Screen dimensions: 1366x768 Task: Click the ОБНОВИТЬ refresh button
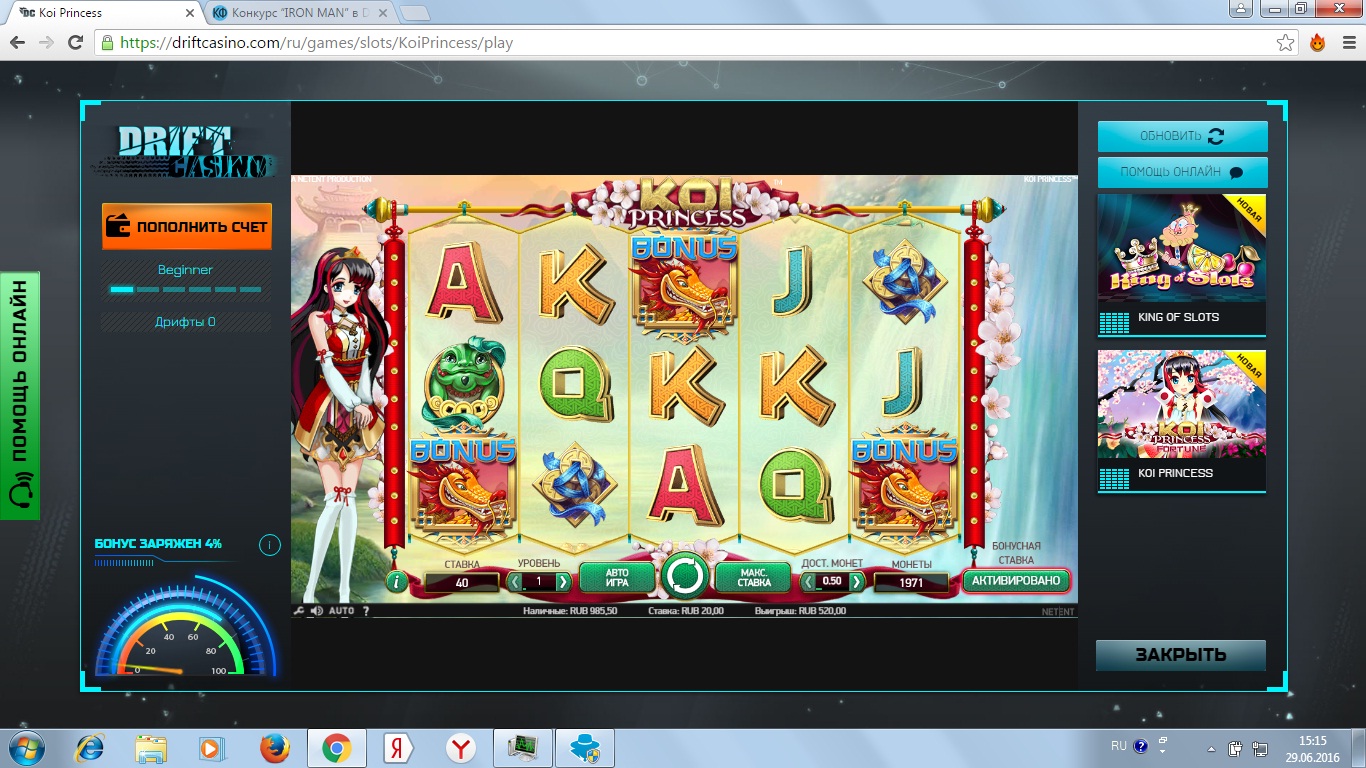pos(1182,136)
